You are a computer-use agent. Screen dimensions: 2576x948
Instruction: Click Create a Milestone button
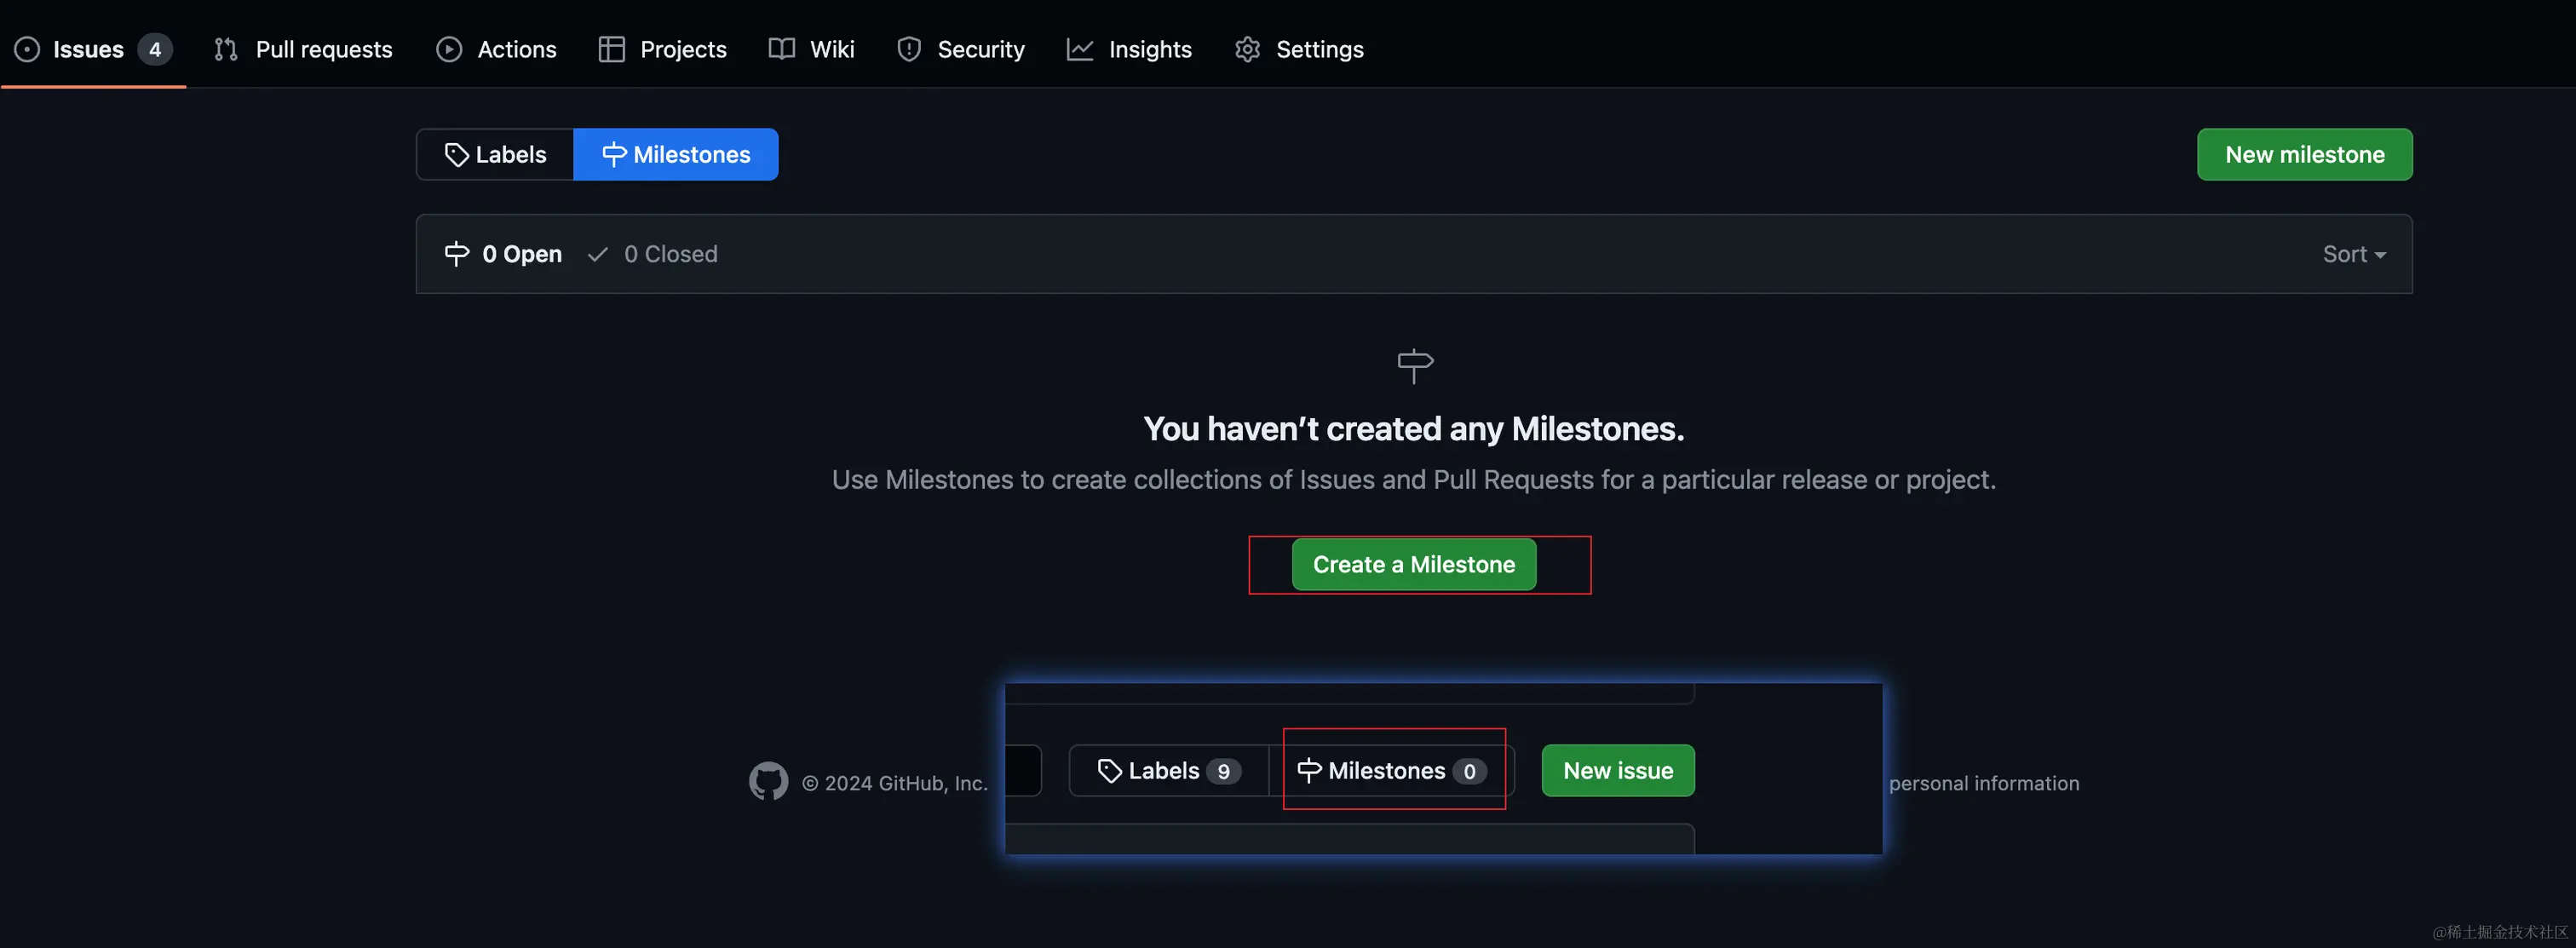tap(1414, 565)
